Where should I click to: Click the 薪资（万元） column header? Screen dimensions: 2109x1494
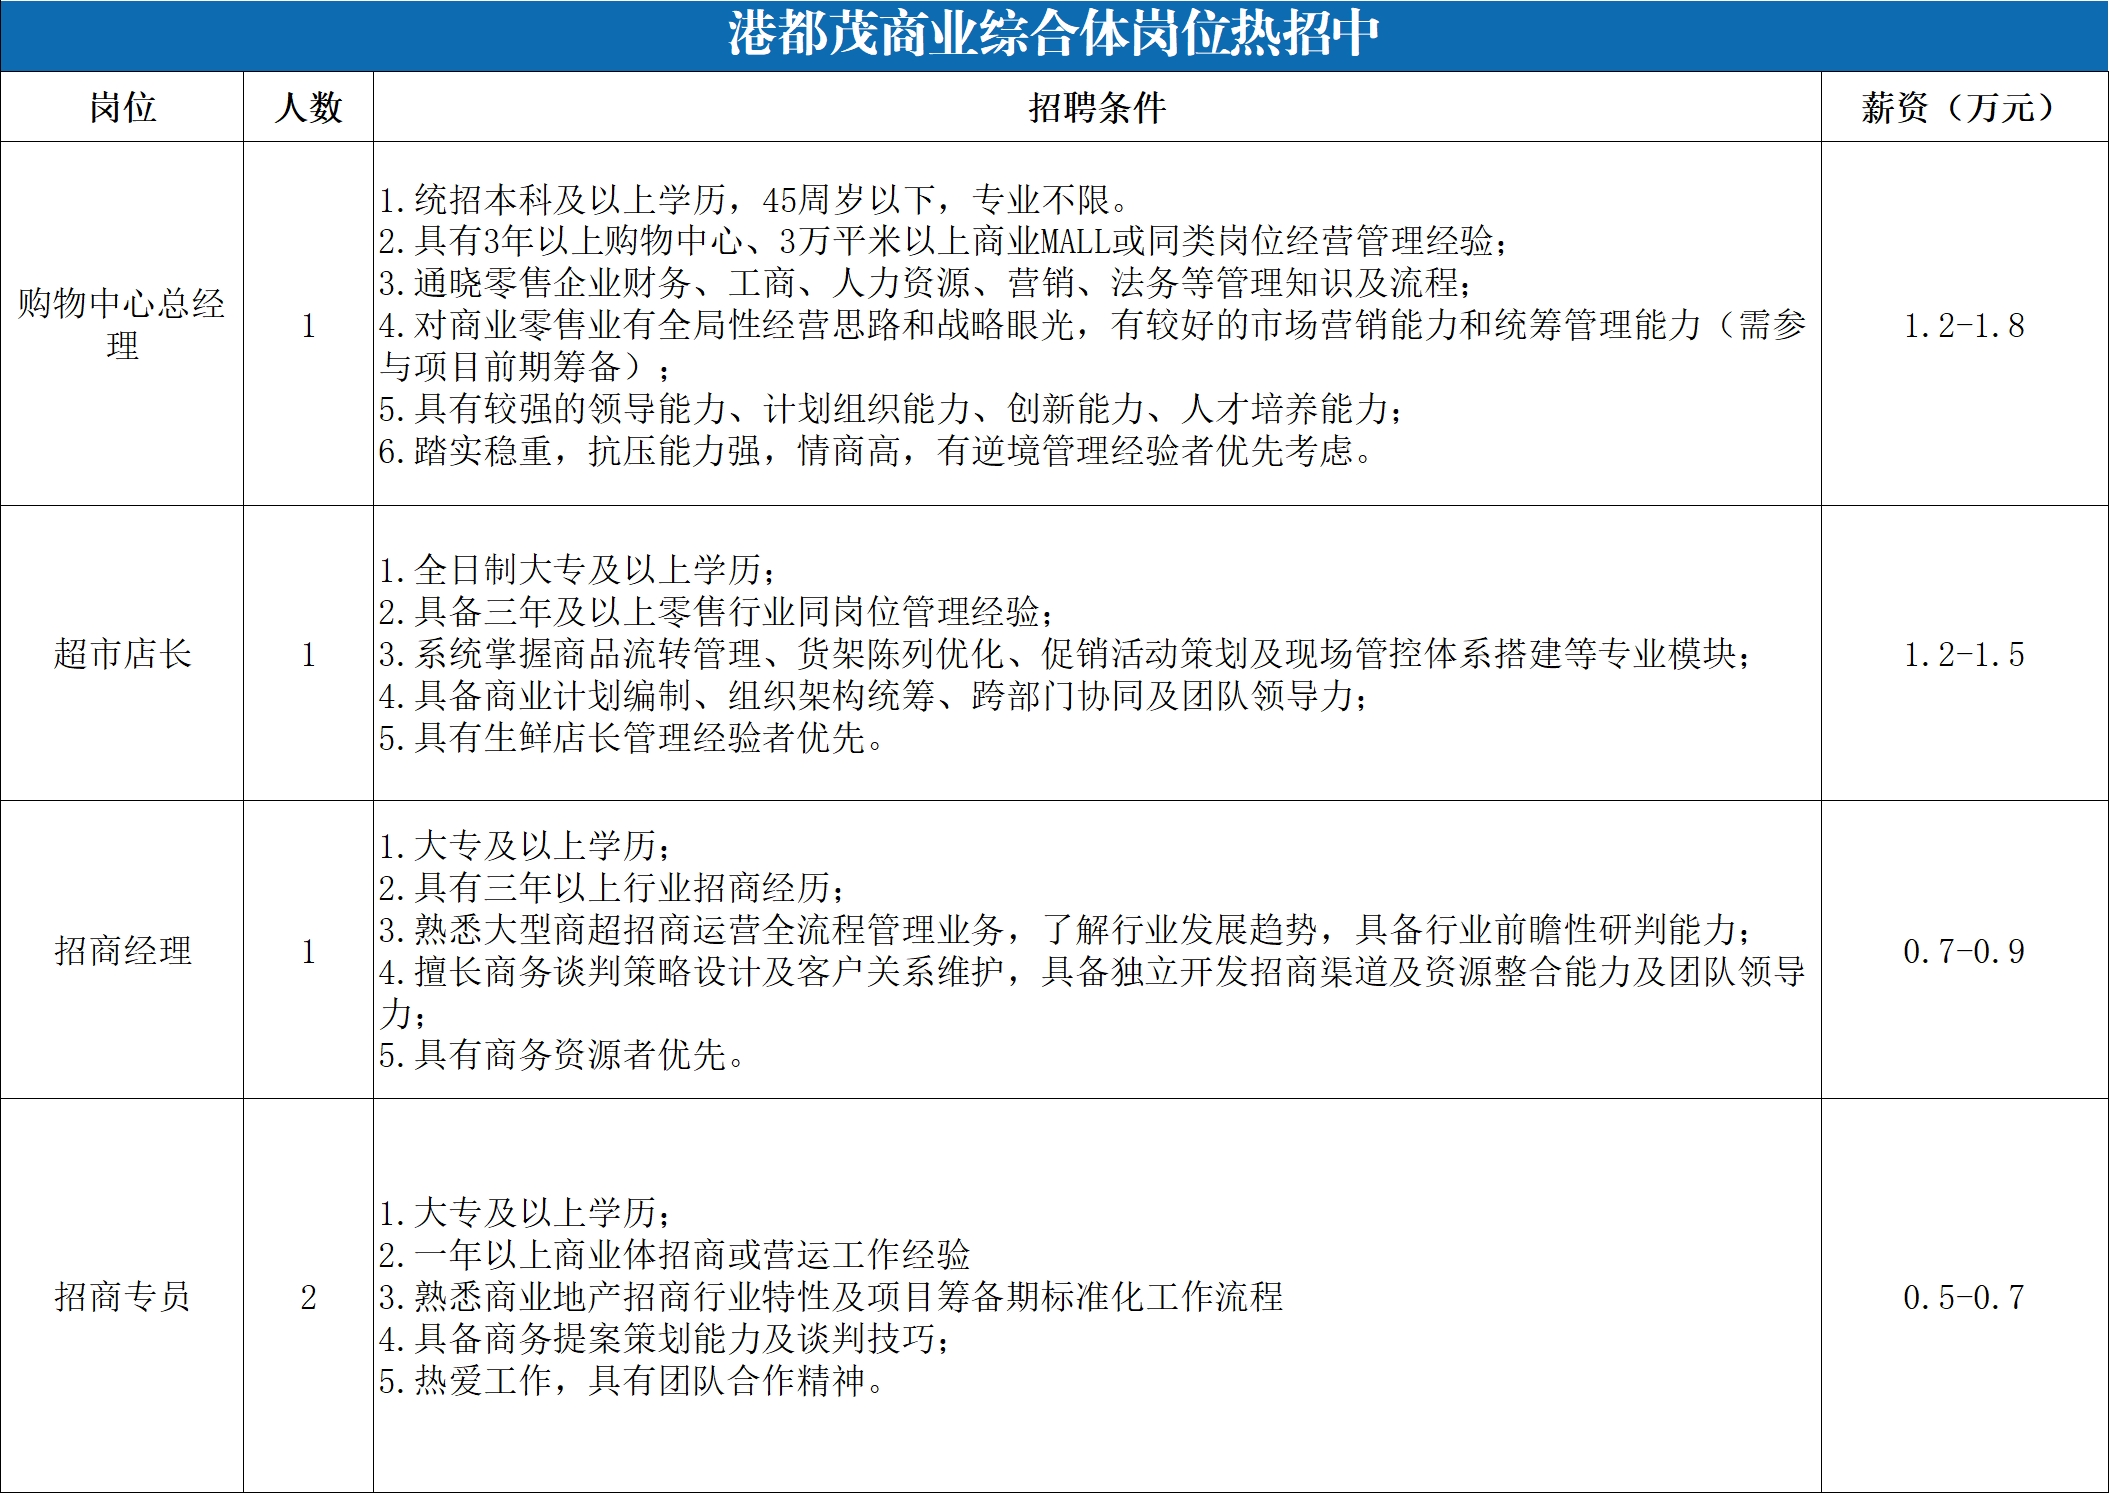pyautogui.click(x=1964, y=107)
